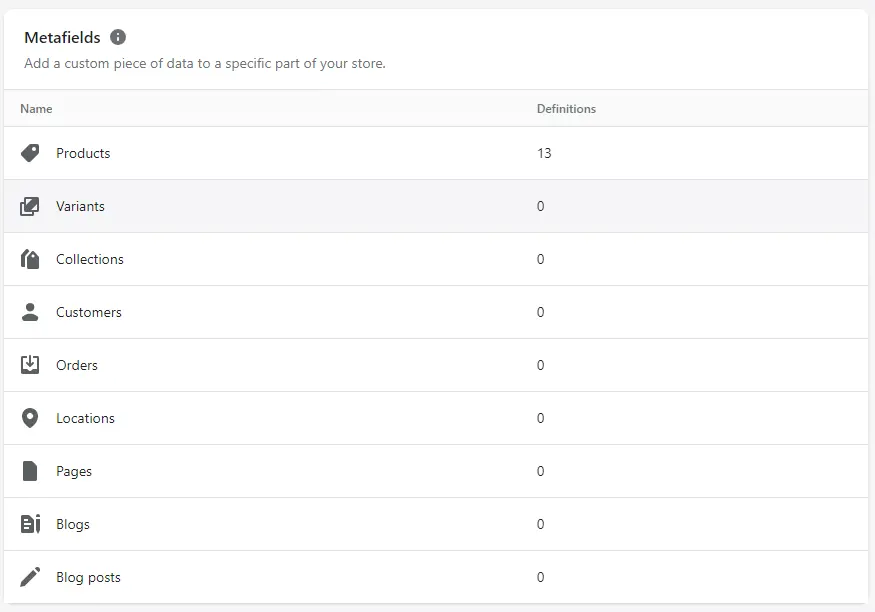The image size is (875, 612).
Task: Select the Blog posts label
Action: coord(88,577)
